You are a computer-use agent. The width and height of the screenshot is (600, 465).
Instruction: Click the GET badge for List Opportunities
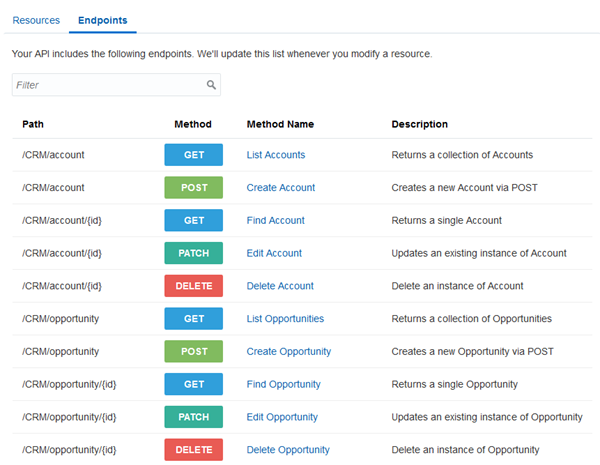pyautogui.click(x=194, y=318)
